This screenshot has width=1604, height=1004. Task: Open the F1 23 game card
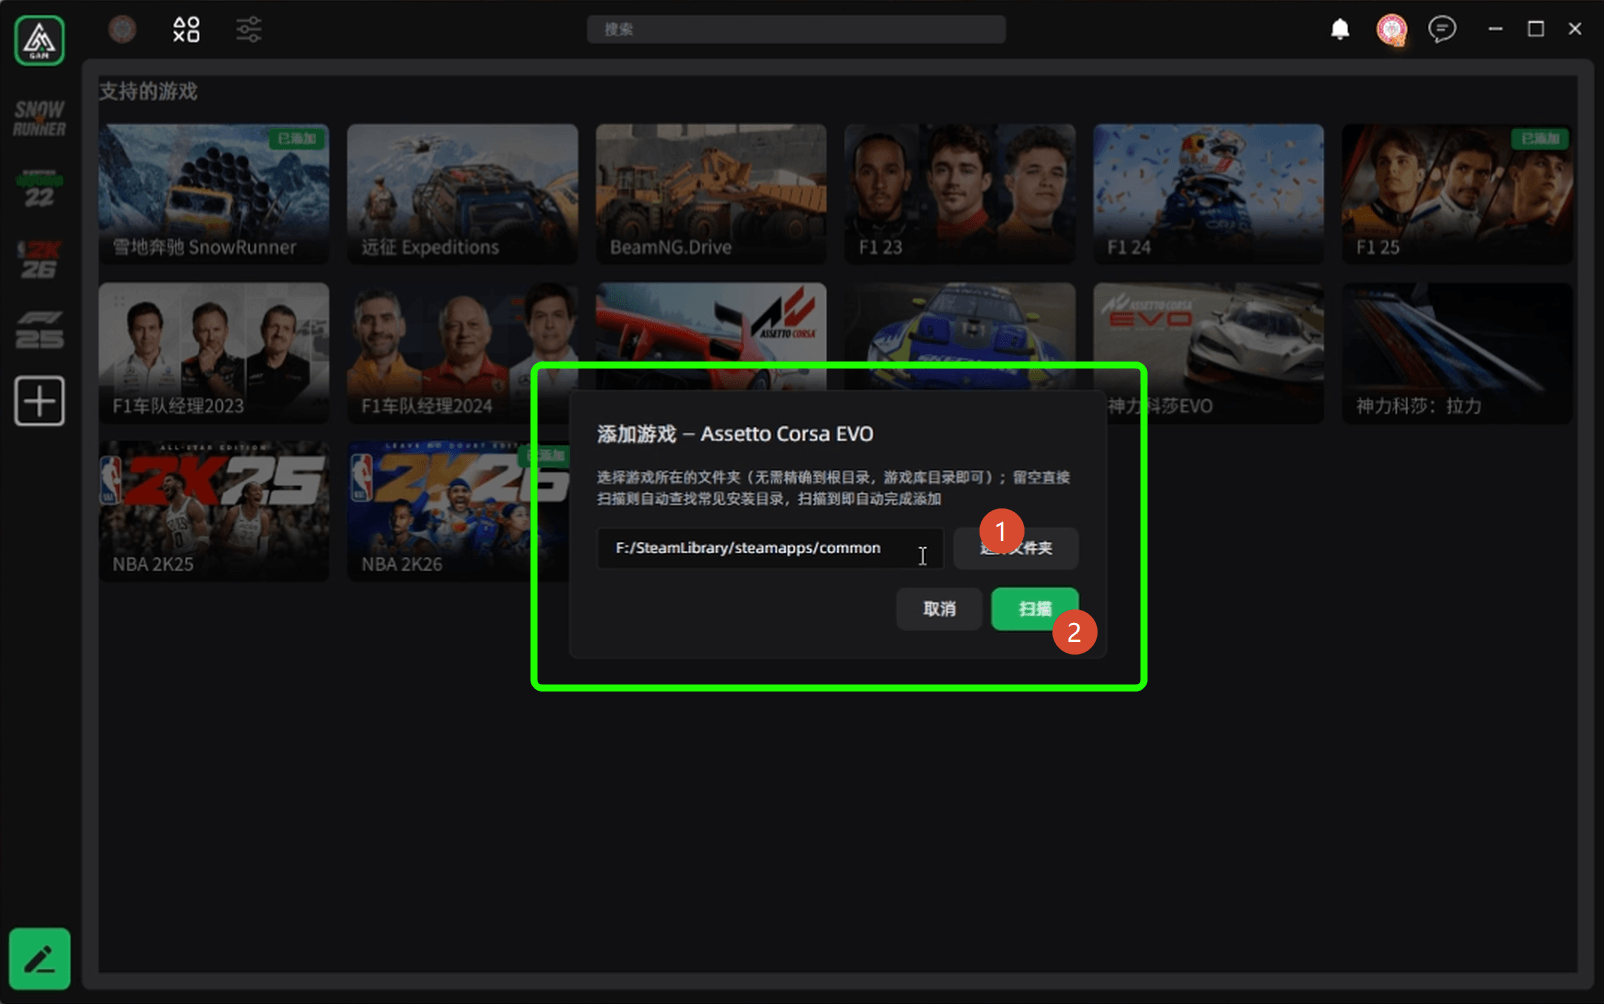click(960, 194)
